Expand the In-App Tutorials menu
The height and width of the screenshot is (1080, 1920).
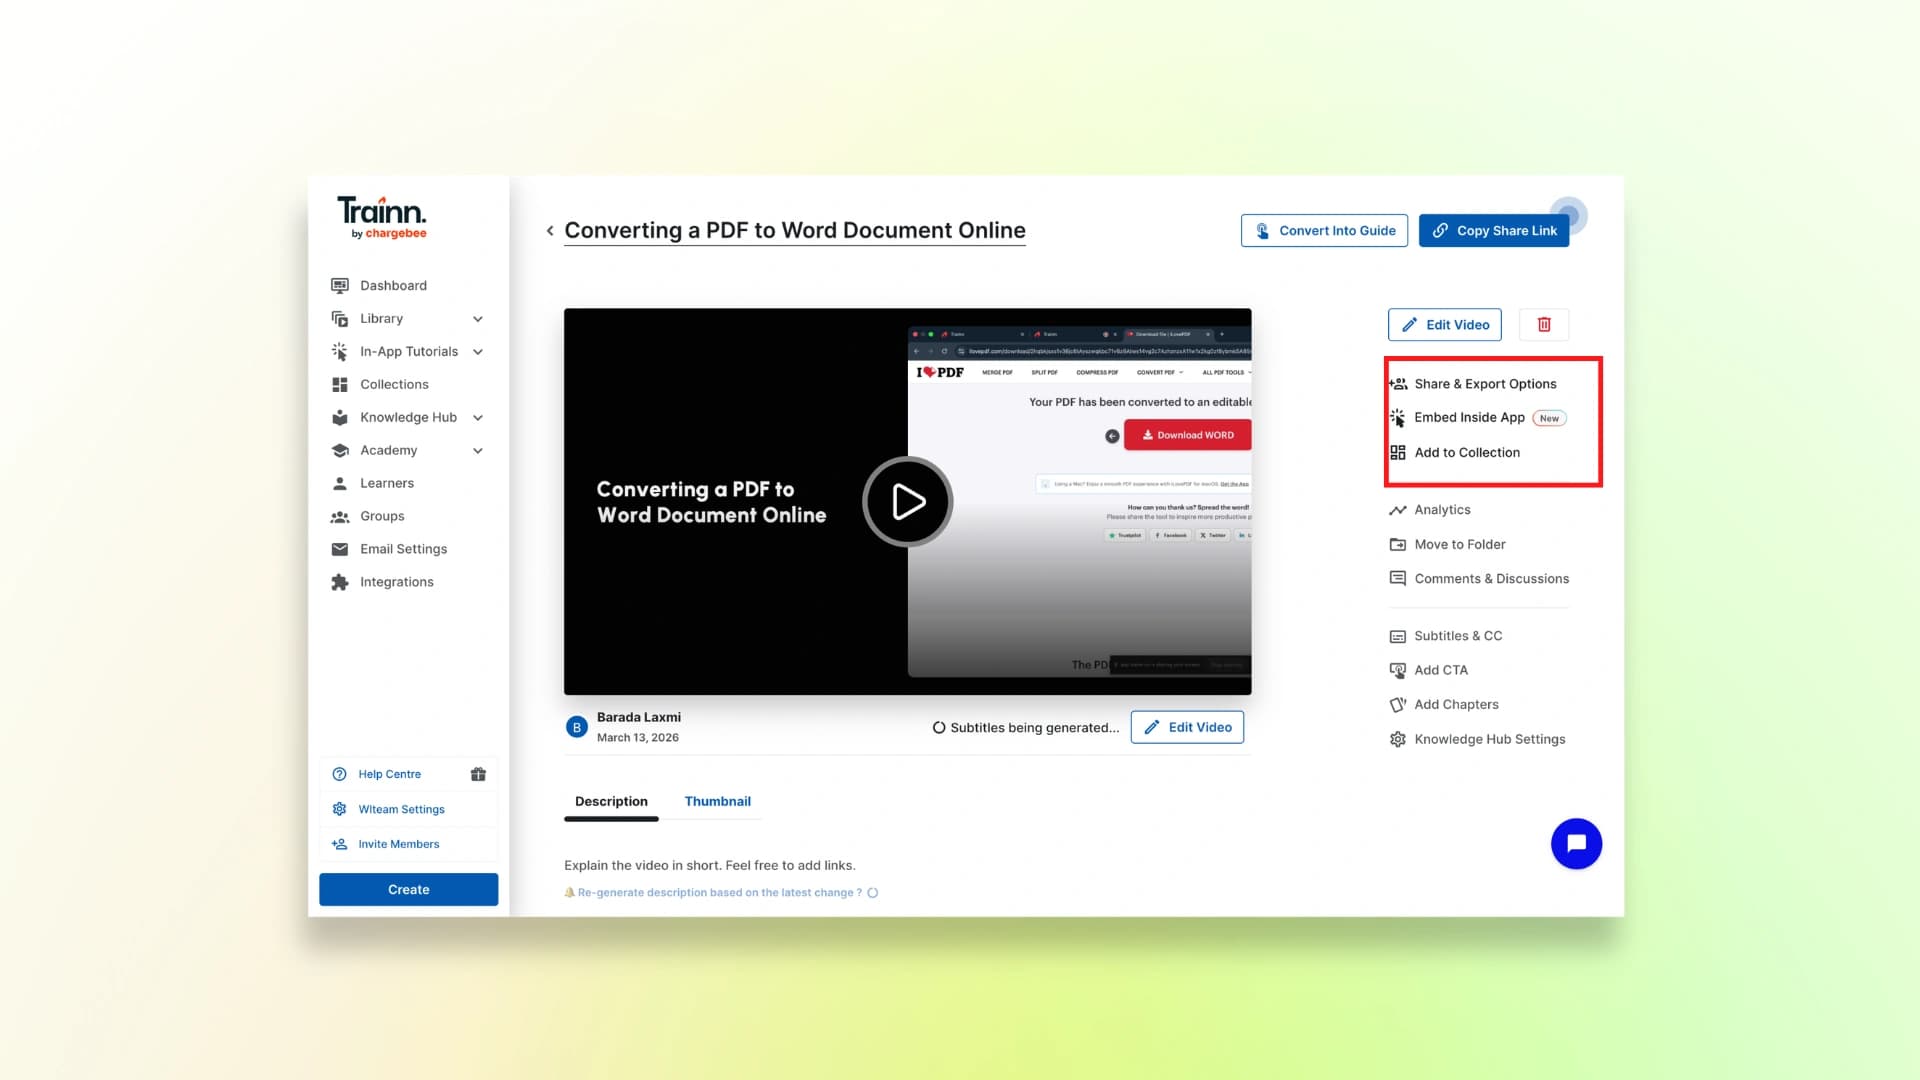pos(479,351)
